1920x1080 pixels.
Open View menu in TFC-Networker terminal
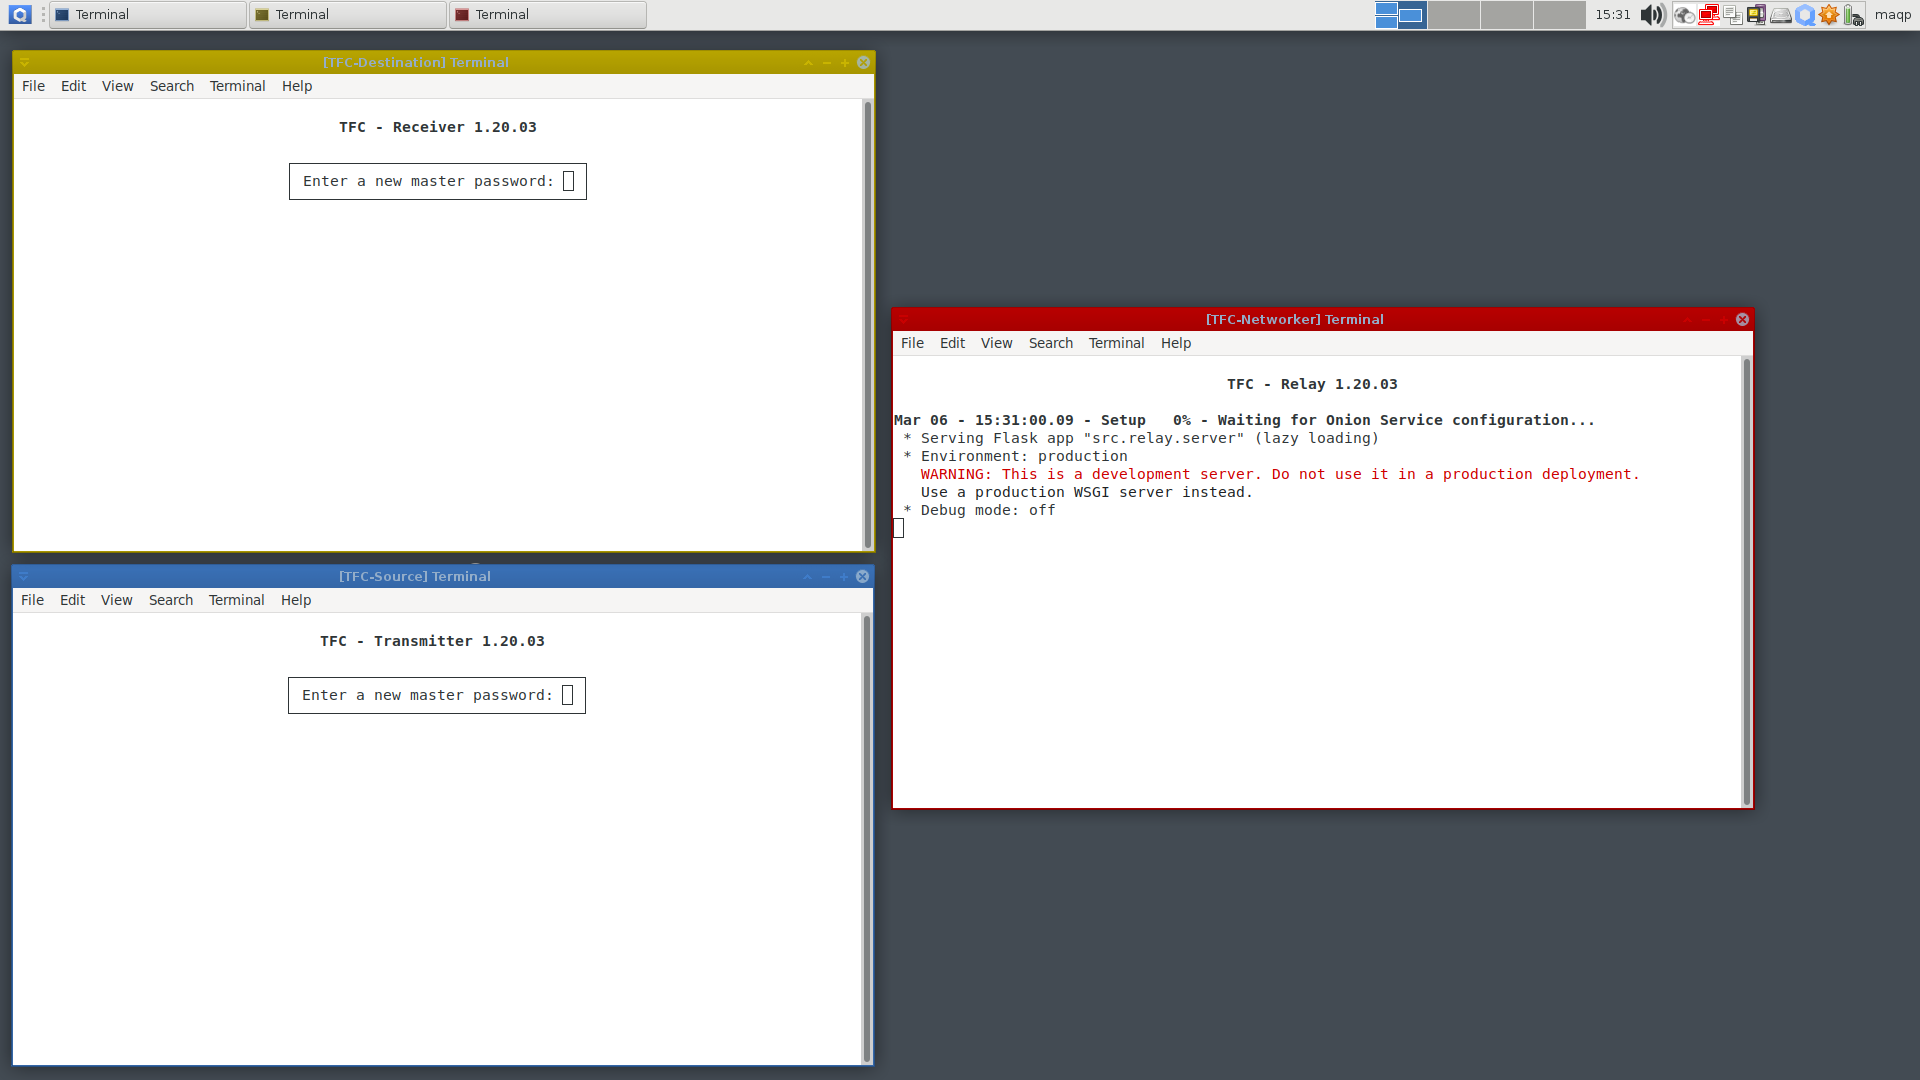[x=997, y=343]
